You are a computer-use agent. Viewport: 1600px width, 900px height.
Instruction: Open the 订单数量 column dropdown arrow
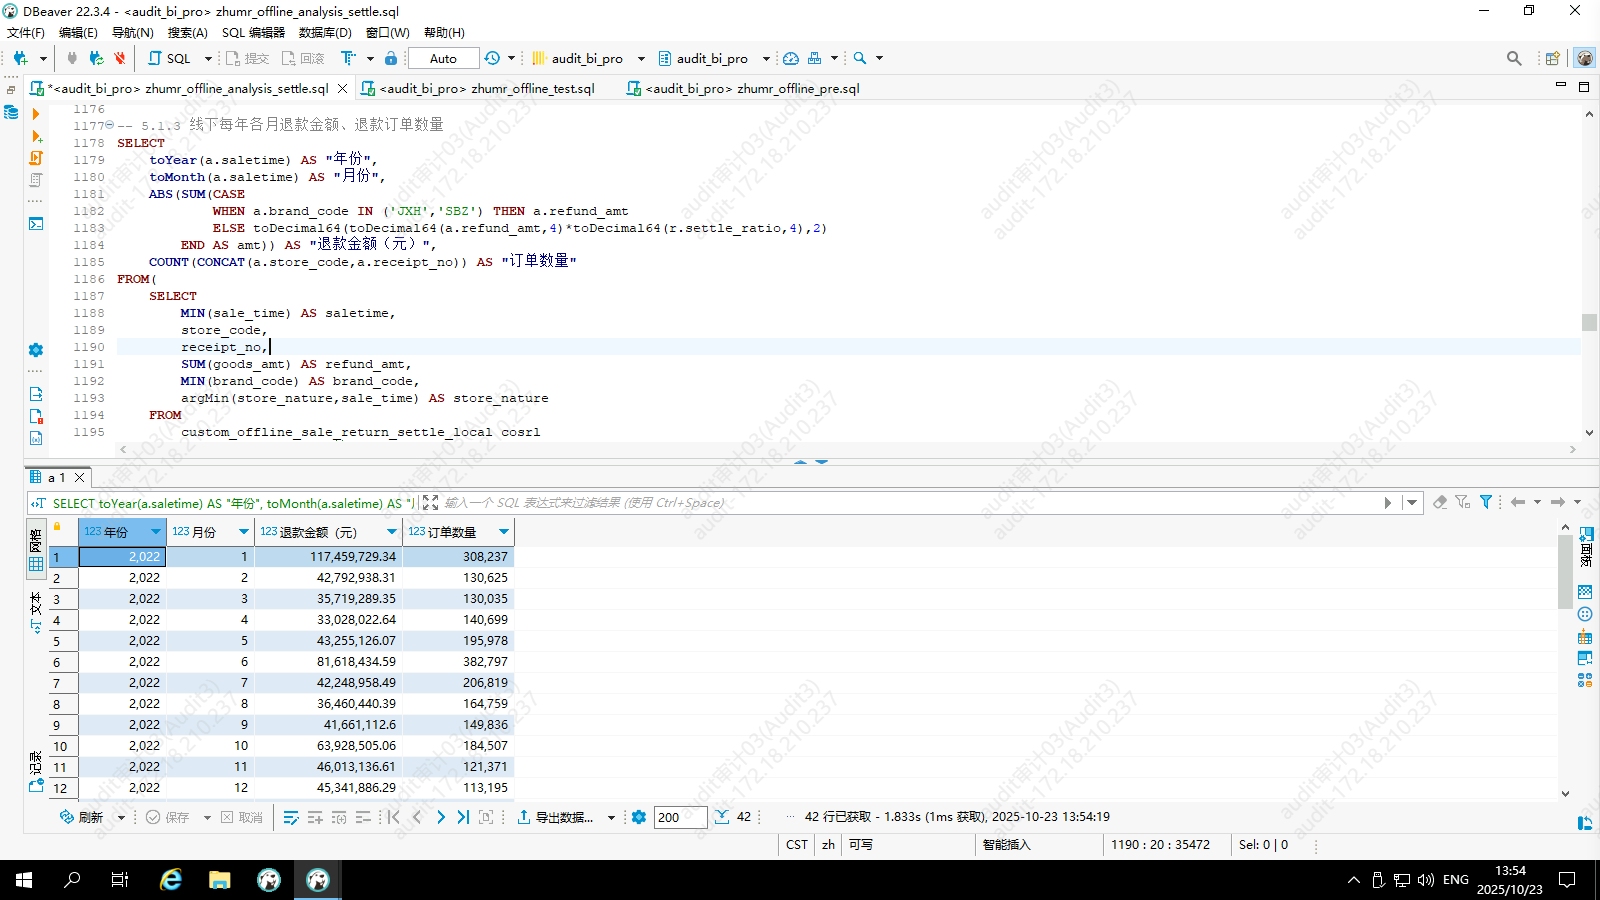[504, 532]
